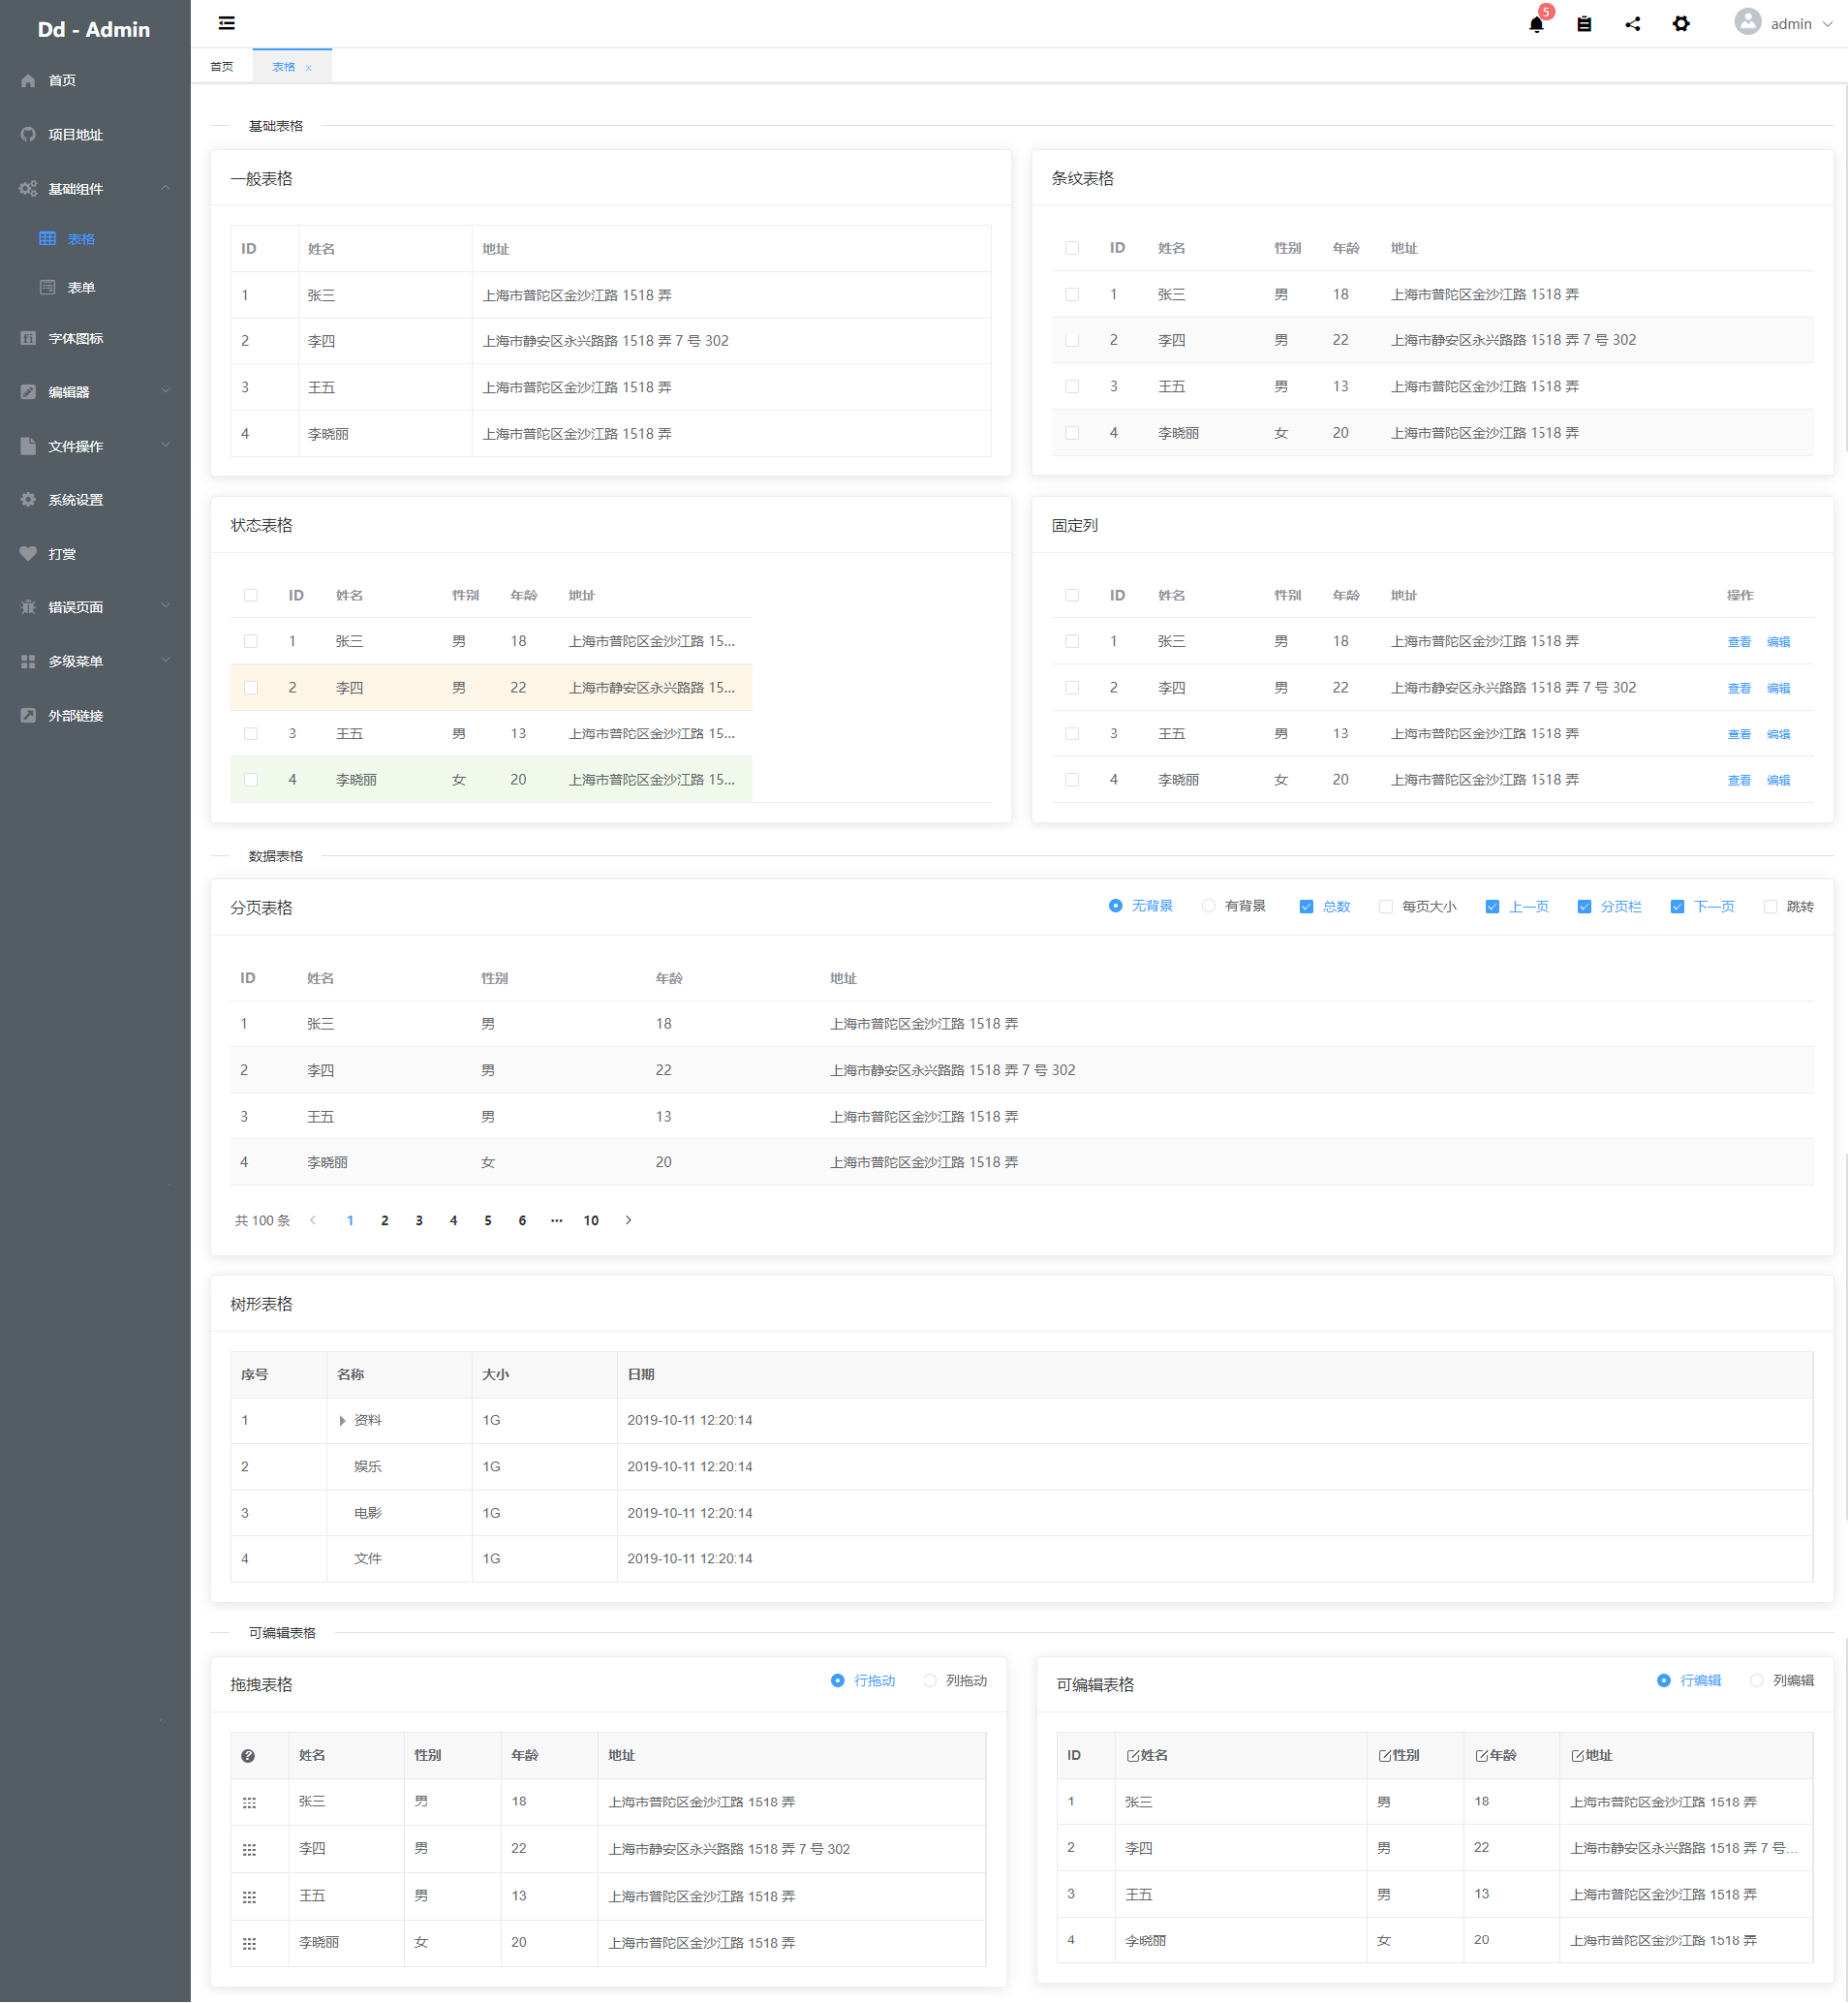Click drag handle icon for 王五 row

click(x=249, y=1897)
